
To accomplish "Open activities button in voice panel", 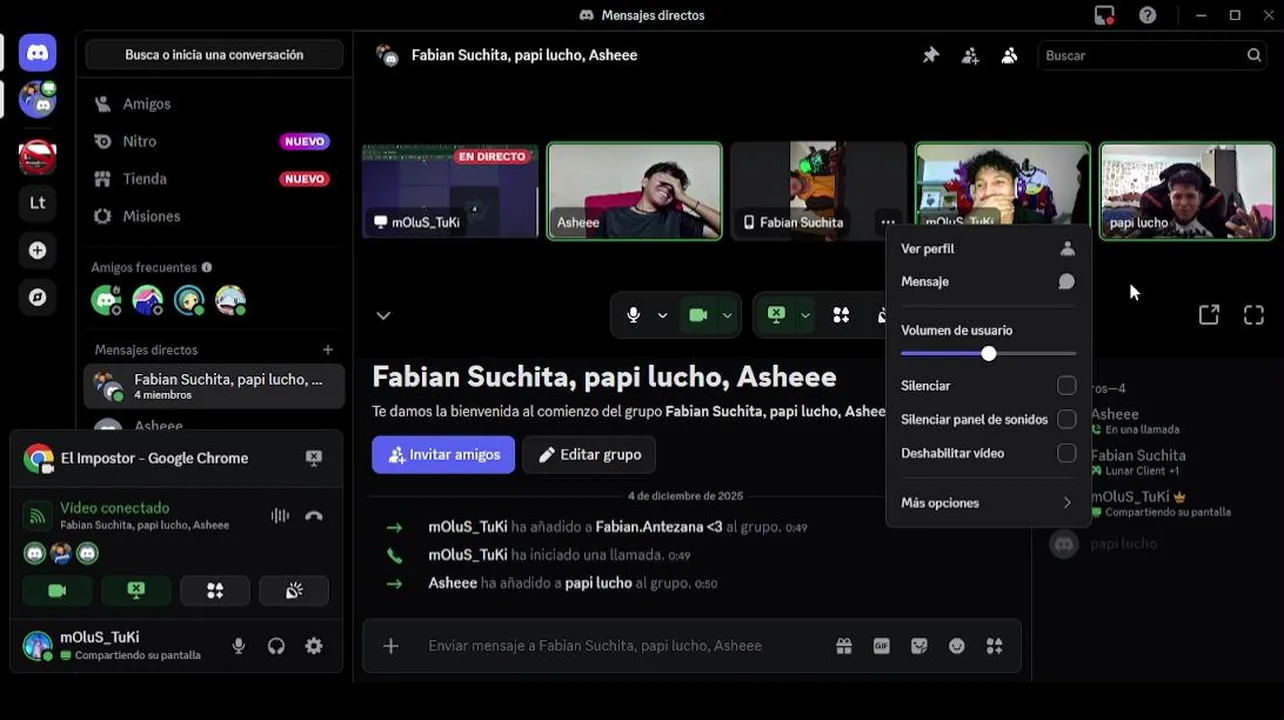I will click(x=215, y=591).
